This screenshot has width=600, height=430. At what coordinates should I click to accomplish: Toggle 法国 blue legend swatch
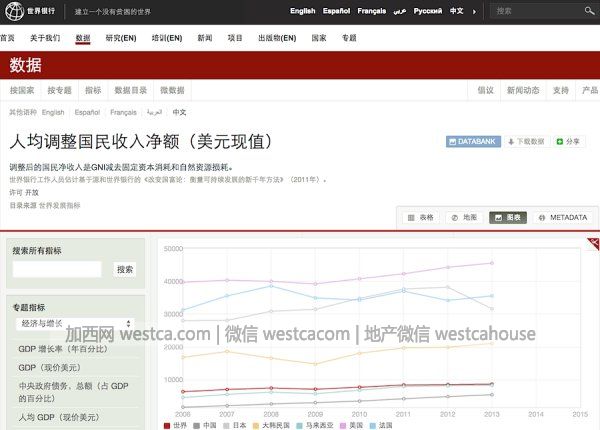pos(373,425)
